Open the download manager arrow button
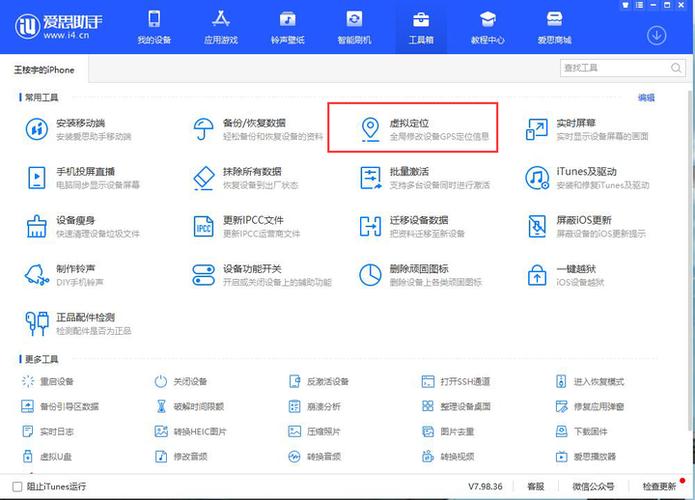The width and height of the screenshot is (695, 500). 656,35
